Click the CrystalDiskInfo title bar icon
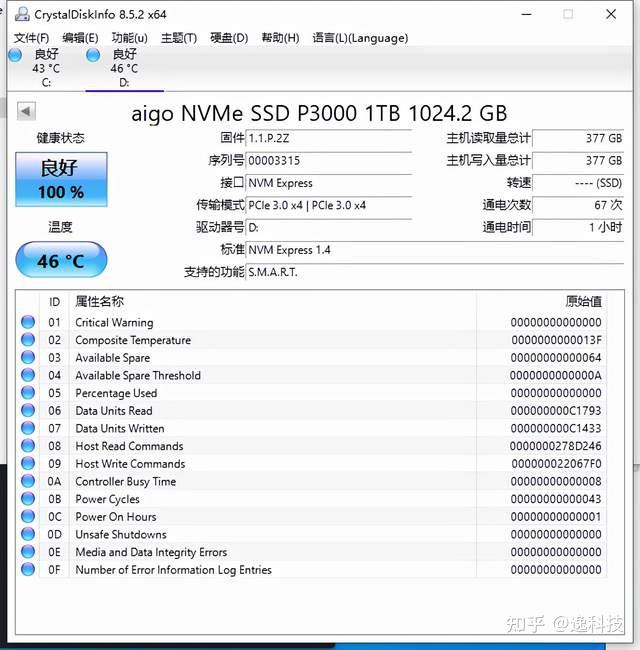 (x=22, y=14)
